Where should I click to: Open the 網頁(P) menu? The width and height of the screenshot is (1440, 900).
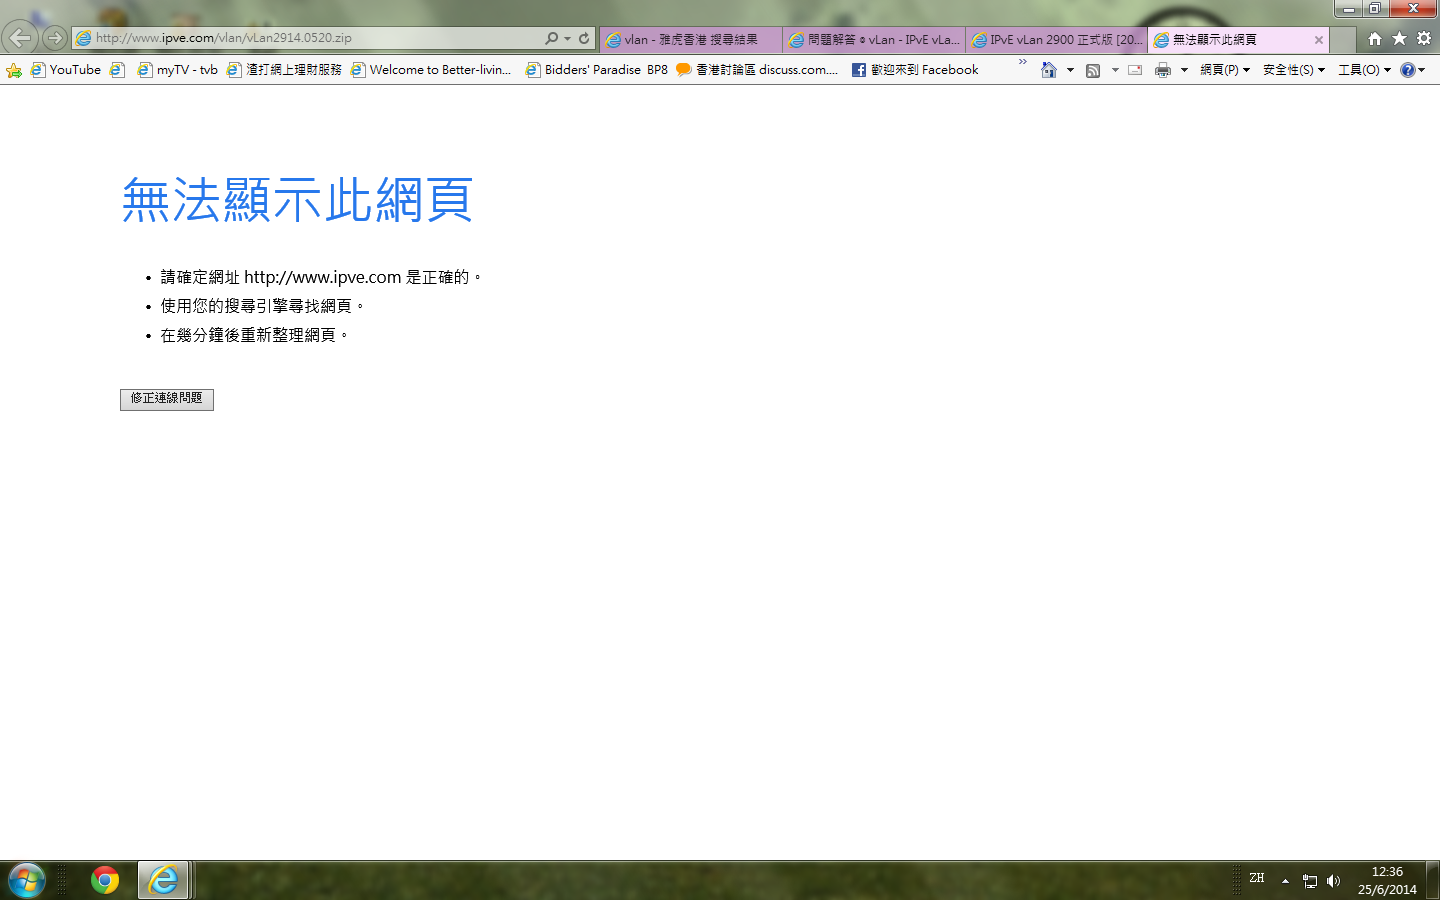tap(1225, 70)
